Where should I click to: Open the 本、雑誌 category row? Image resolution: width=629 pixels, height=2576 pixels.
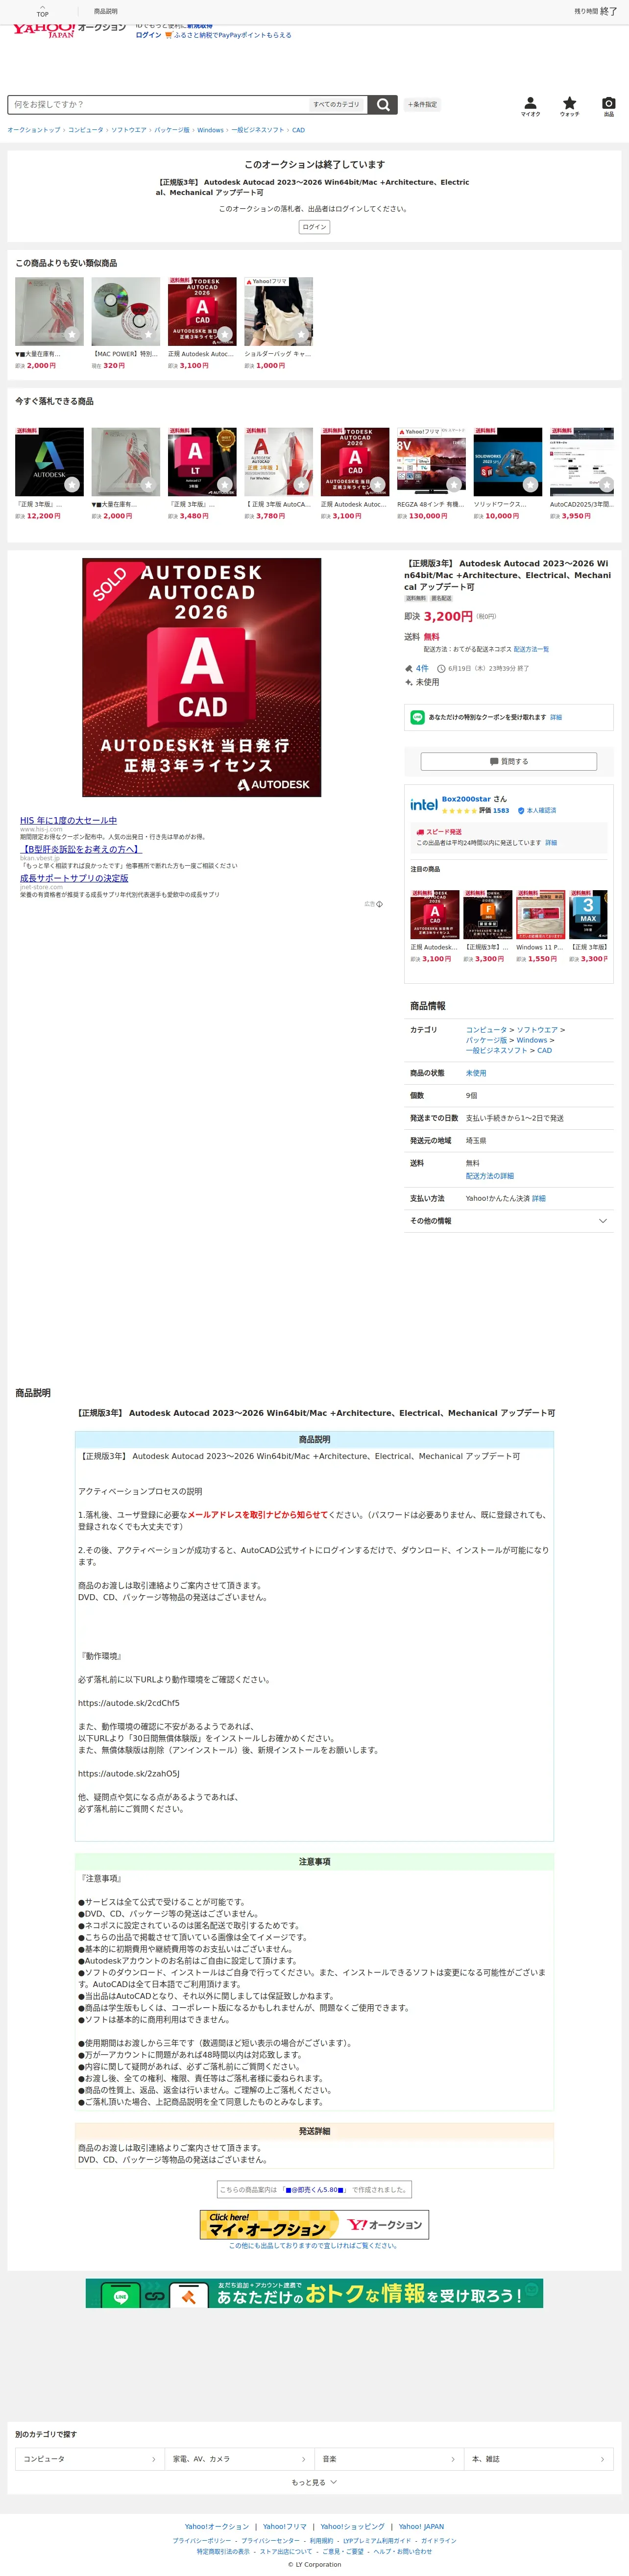point(538,2459)
